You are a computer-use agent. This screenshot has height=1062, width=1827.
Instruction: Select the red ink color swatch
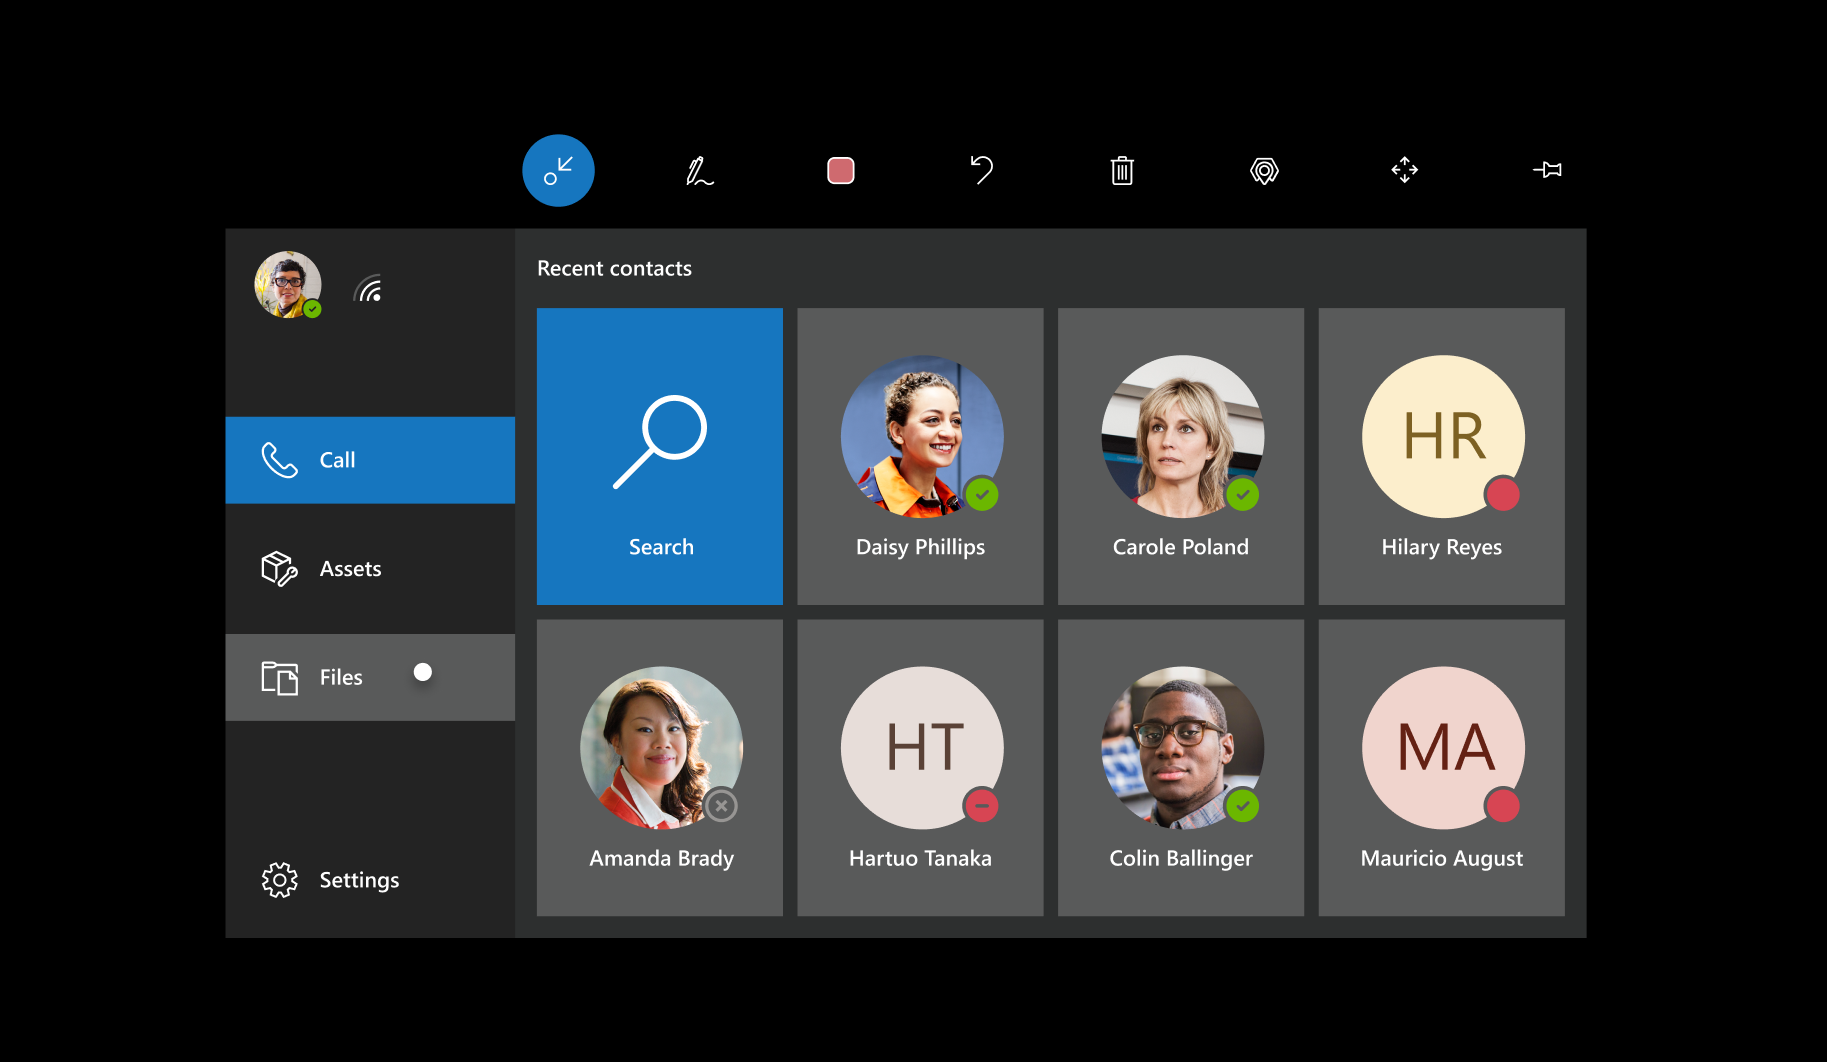tap(840, 170)
